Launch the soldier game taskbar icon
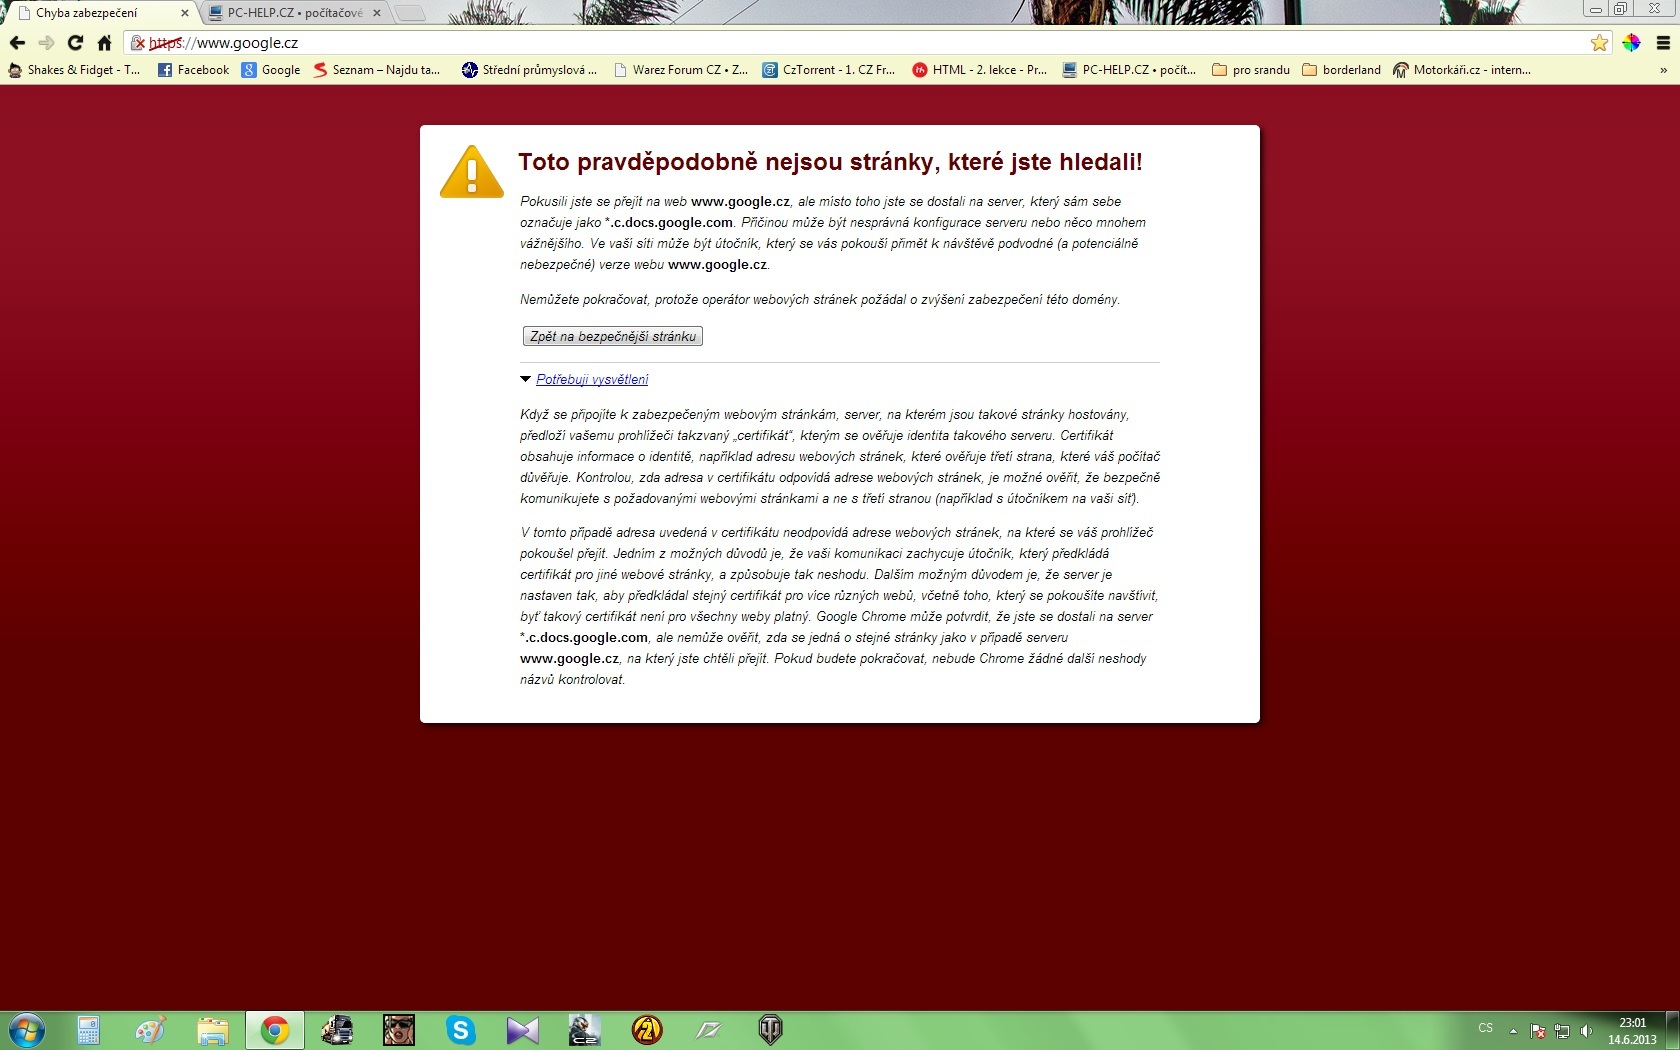The width and height of the screenshot is (1680, 1050). click(x=584, y=1030)
